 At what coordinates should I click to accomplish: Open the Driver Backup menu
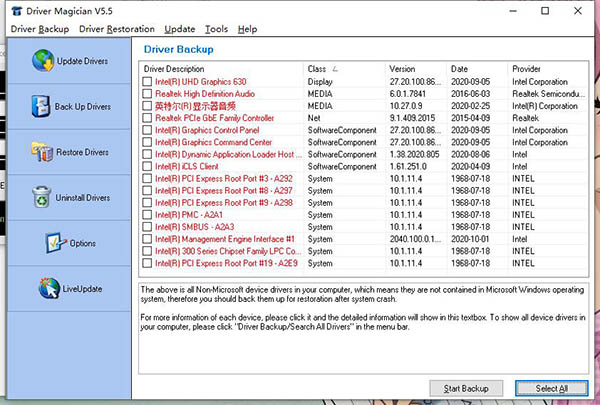[x=40, y=29]
